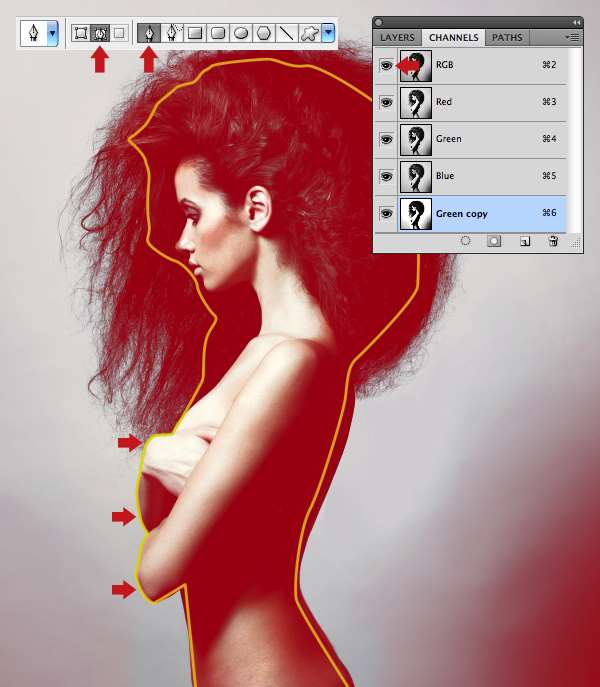Toggle the Blue channel visibility eye
The width and height of the screenshot is (600, 687).
coord(386,177)
